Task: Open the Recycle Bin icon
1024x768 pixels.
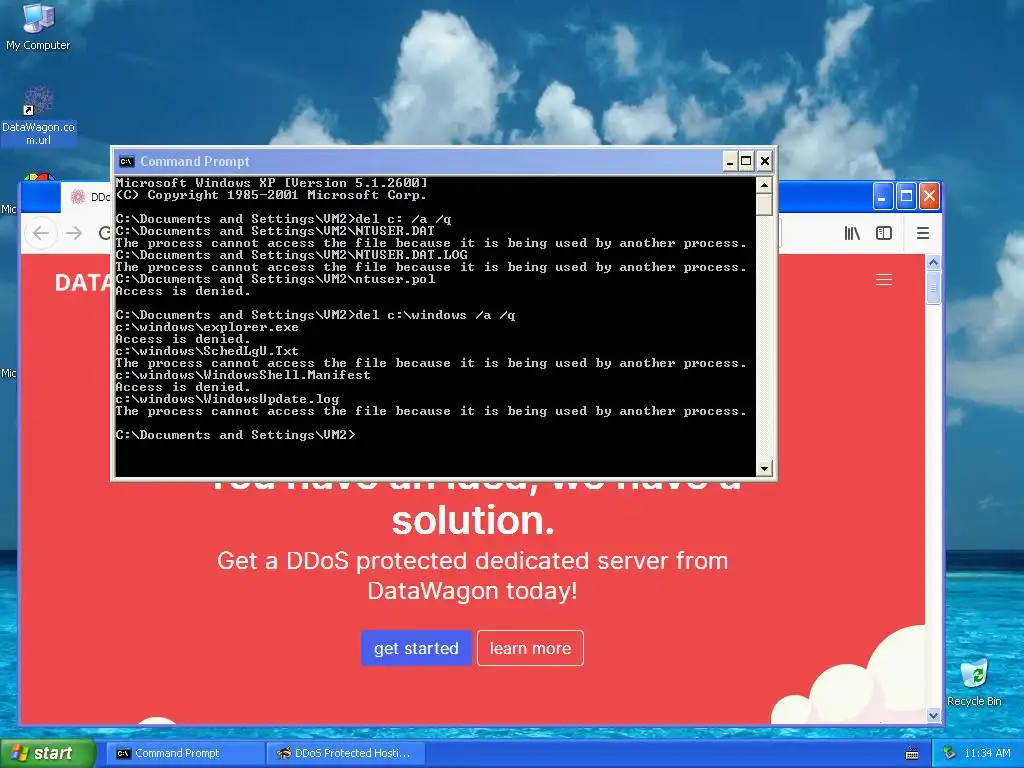Action: [974, 683]
